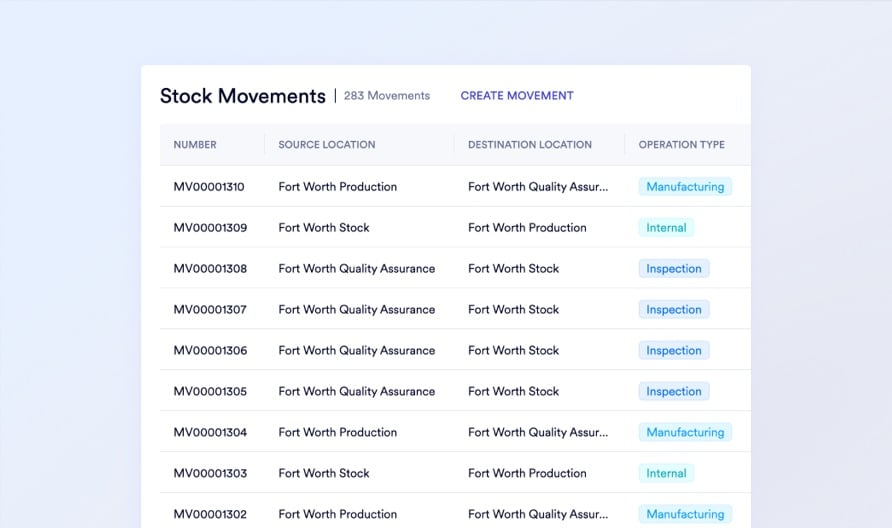Click the OPERATION TYPE column header
This screenshot has height=528, width=892.
pos(682,145)
